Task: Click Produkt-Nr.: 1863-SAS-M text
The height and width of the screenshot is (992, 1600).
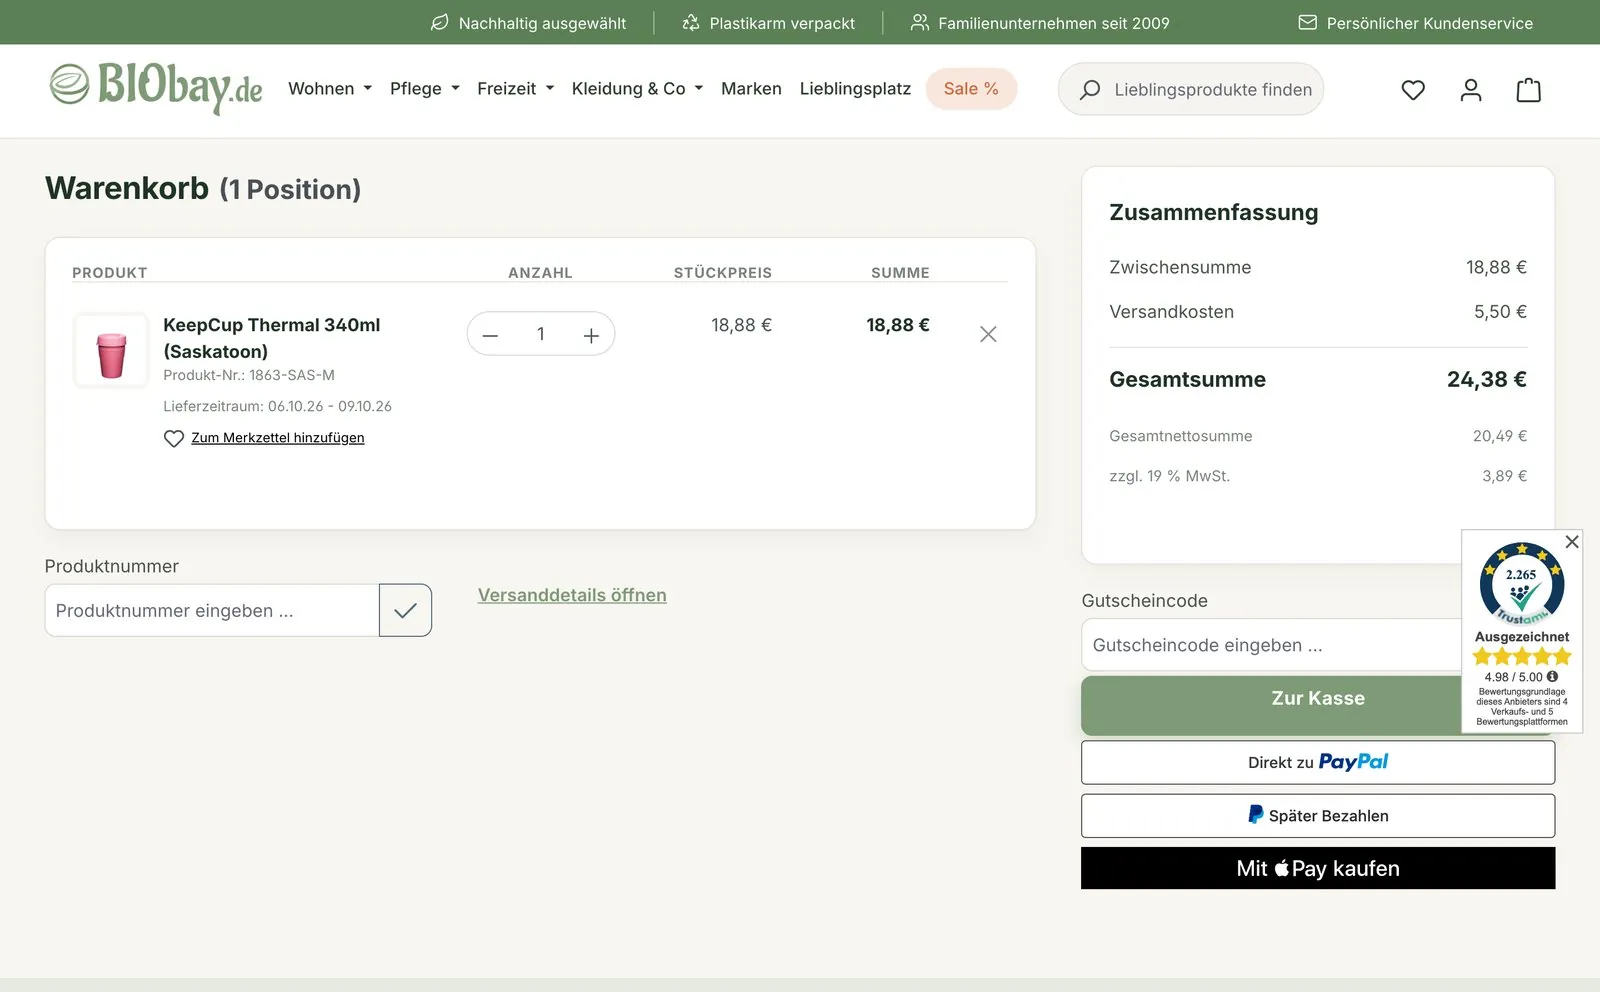Action: tap(249, 375)
